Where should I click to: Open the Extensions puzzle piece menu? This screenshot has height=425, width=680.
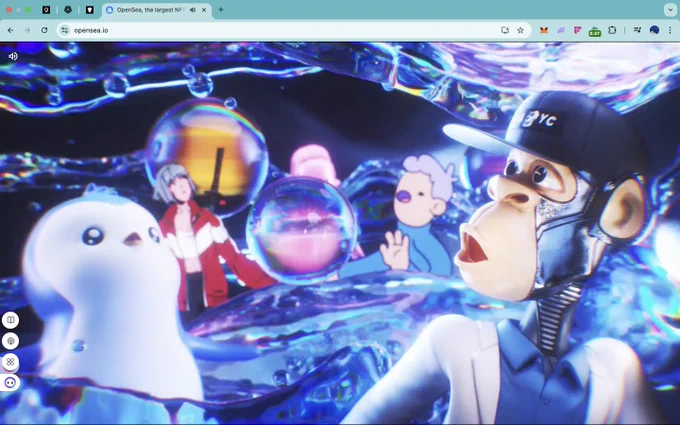click(x=612, y=30)
